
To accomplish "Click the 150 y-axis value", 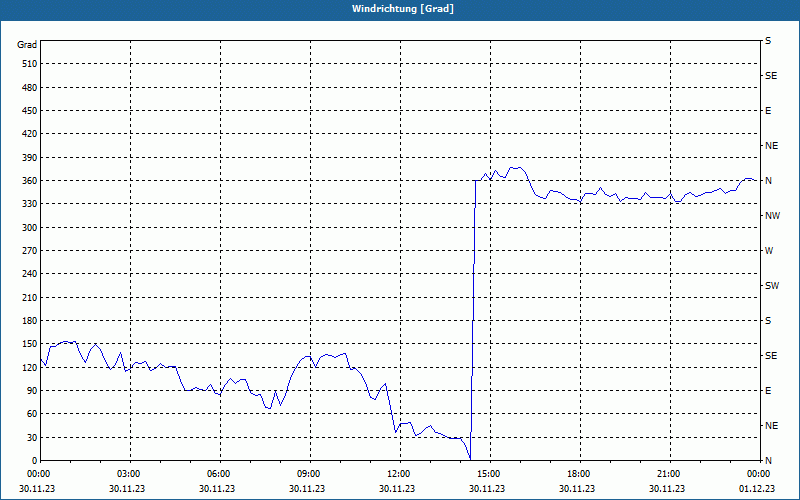I will point(30,344).
